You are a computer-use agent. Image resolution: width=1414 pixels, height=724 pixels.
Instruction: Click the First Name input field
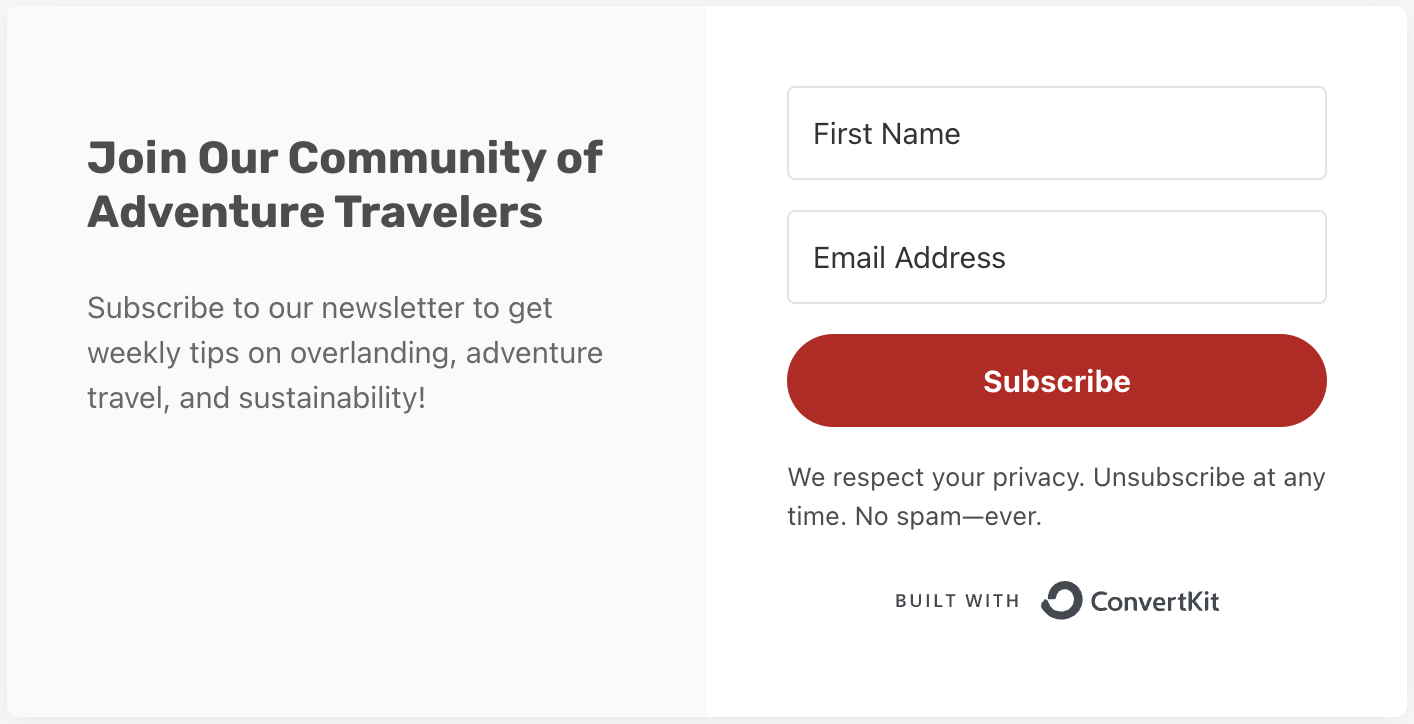pyautogui.click(x=1057, y=133)
